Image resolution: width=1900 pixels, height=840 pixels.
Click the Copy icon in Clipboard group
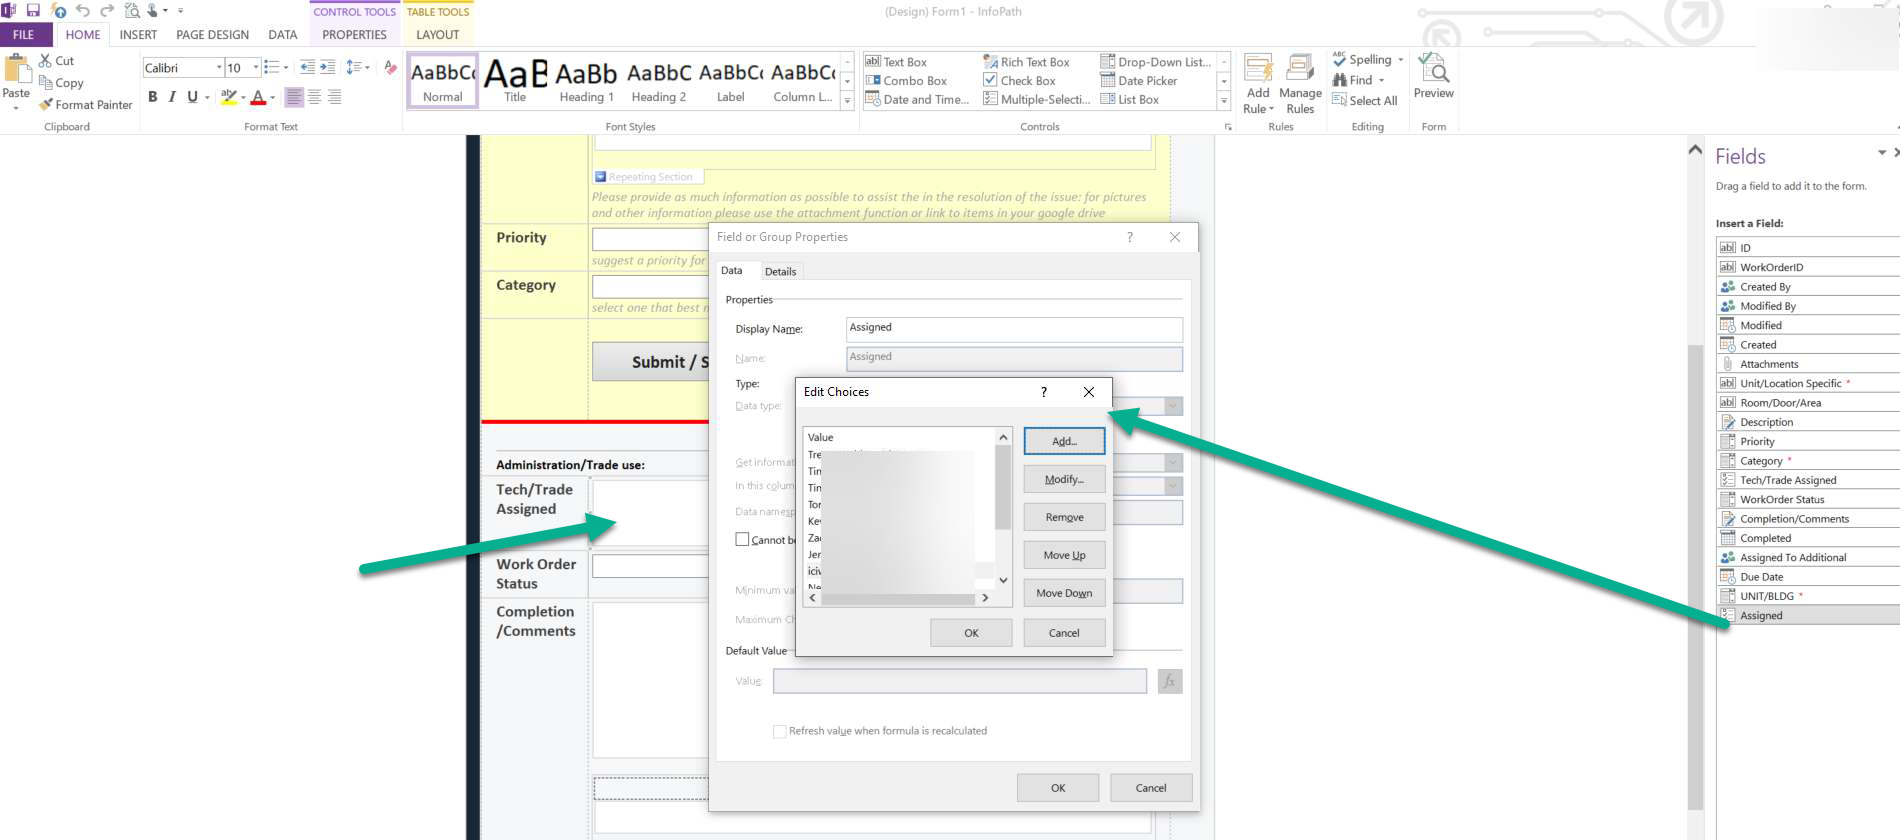pyautogui.click(x=45, y=83)
